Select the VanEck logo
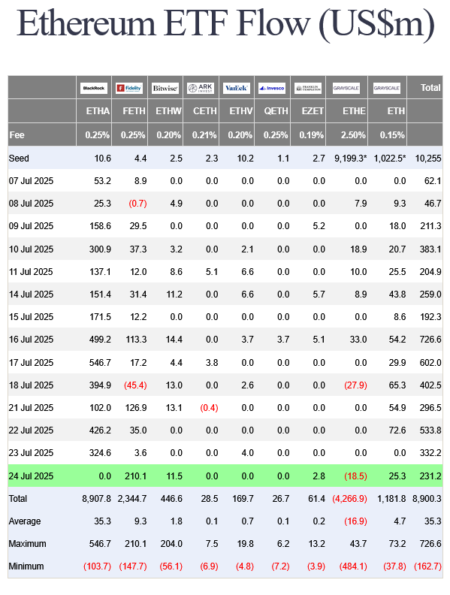The width and height of the screenshot is (450, 595). pyautogui.click(x=236, y=88)
